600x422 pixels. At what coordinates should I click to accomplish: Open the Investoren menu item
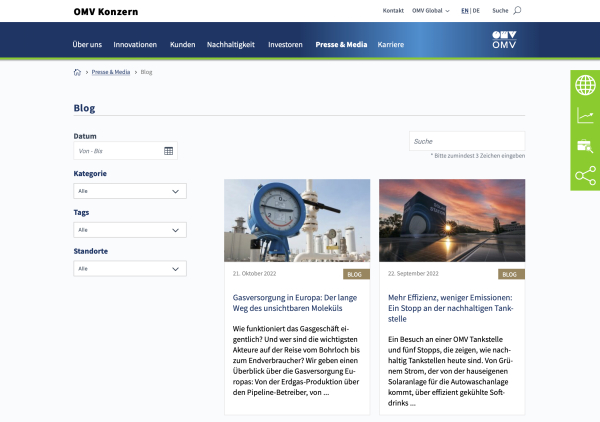285,45
